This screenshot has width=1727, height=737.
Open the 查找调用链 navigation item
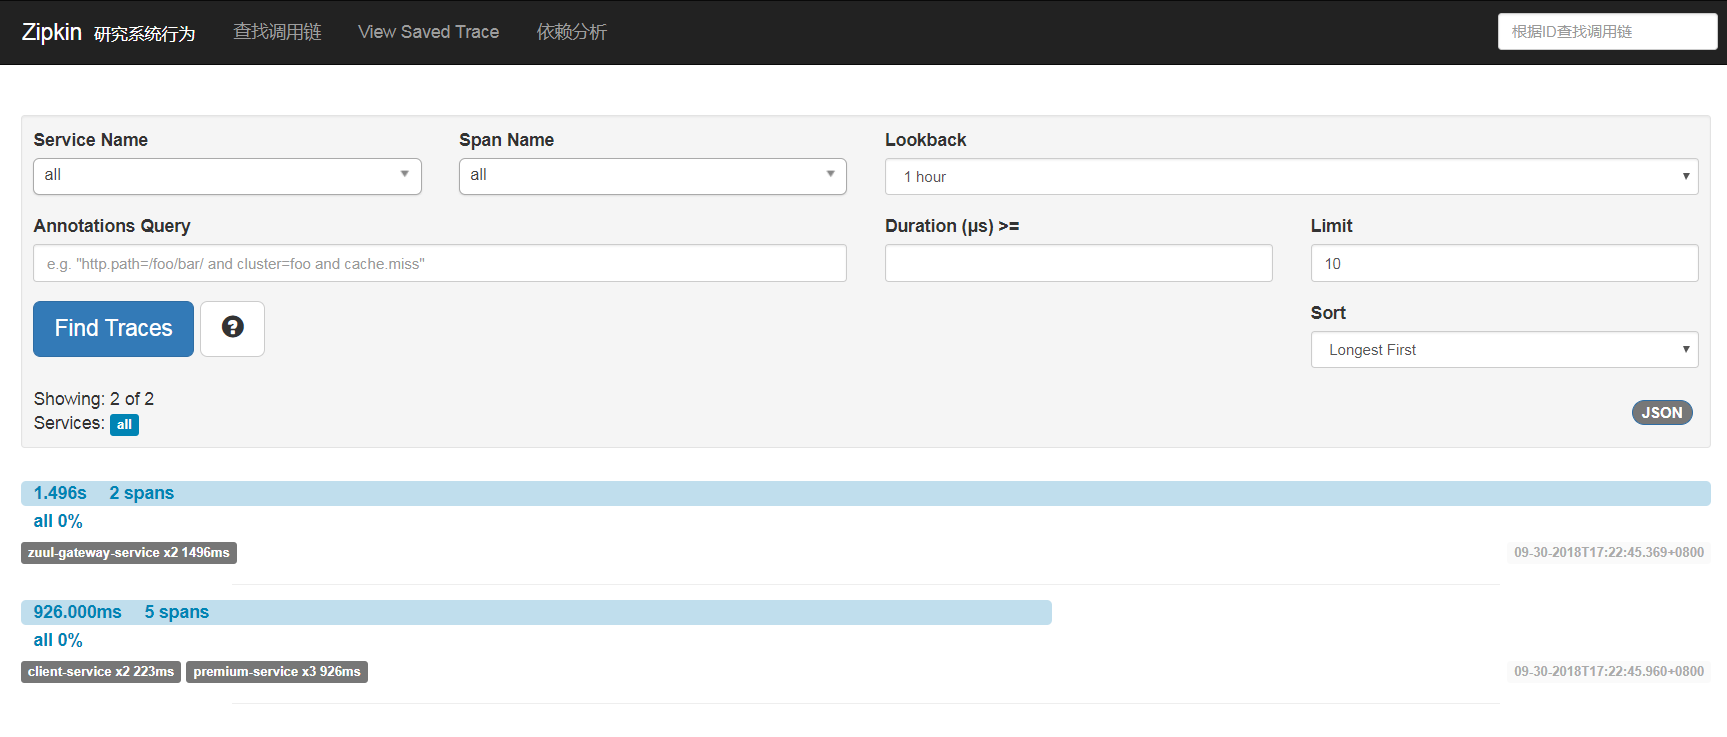pos(277,32)
